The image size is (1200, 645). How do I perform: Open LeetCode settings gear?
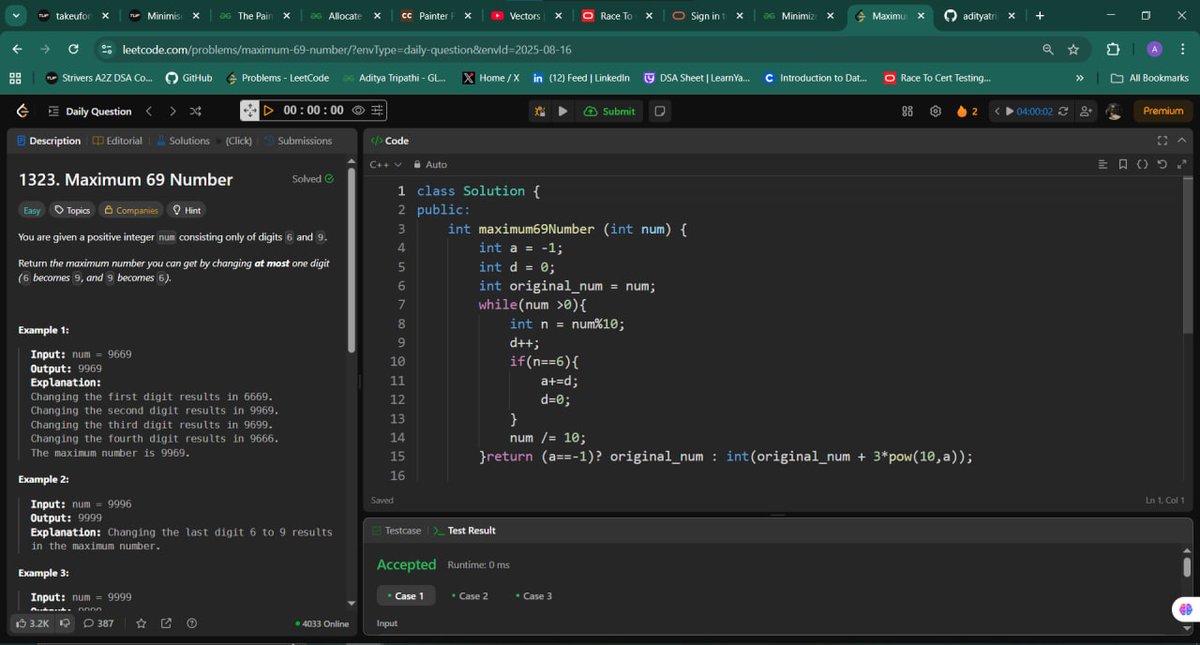[x=936, y=111]
